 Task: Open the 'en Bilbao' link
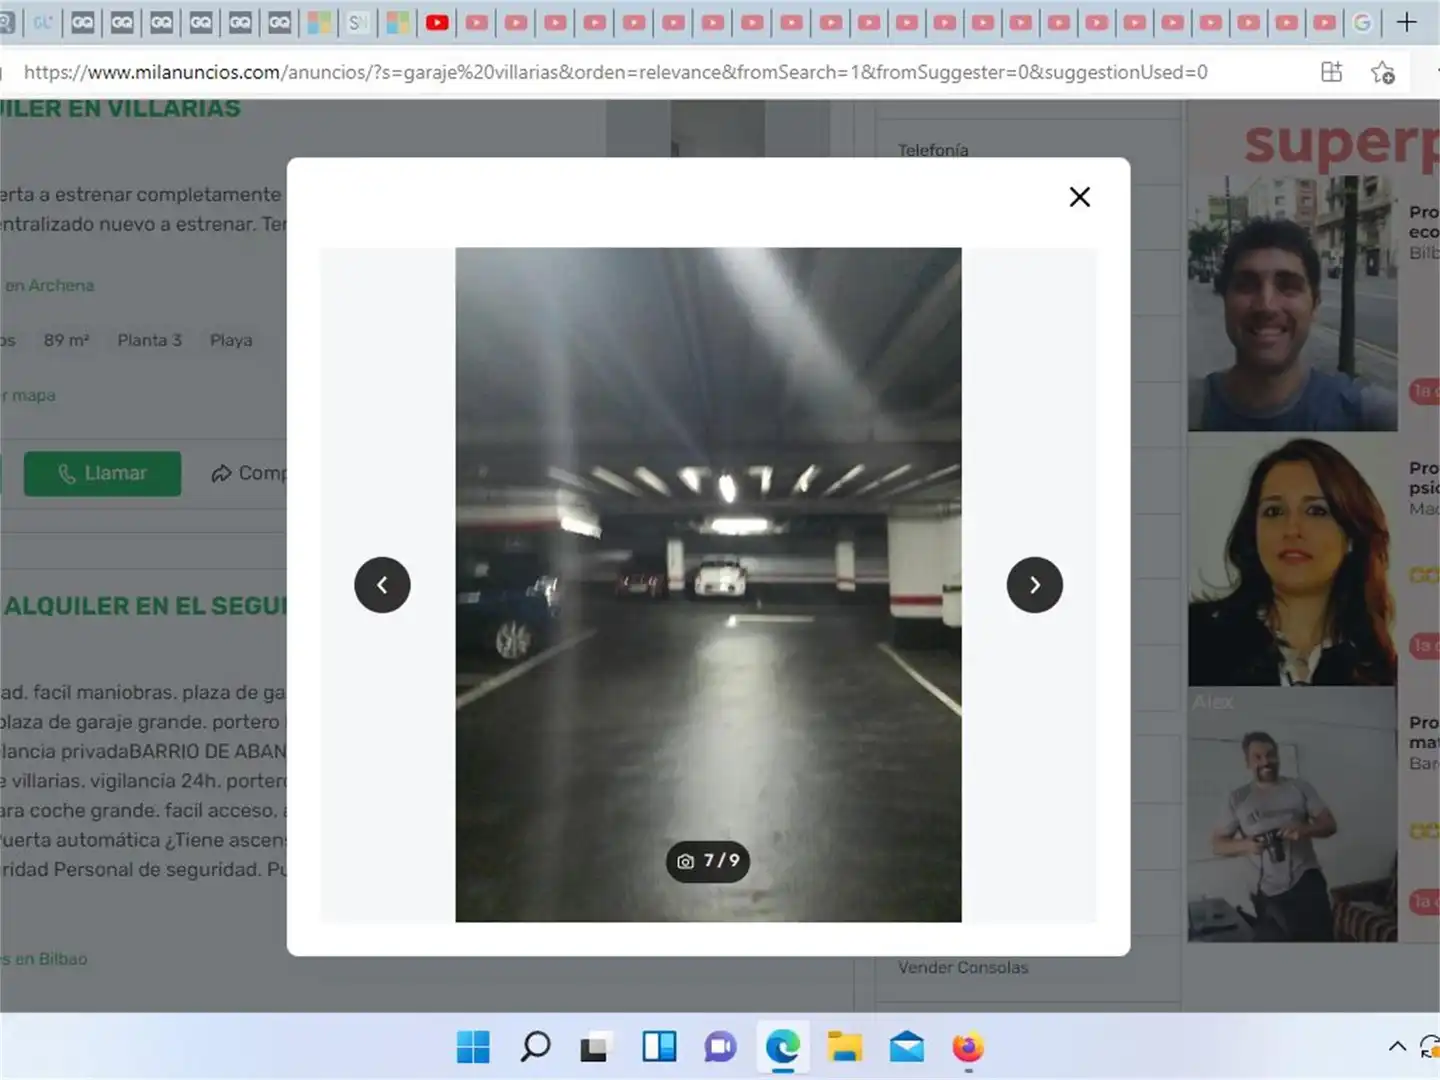(x=44, y=959)
